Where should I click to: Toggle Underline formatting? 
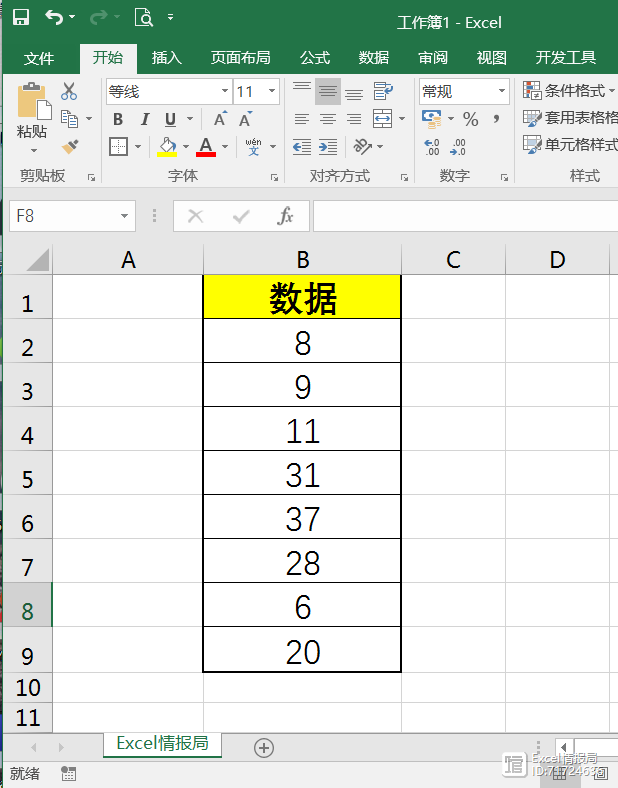pos(170,119)
